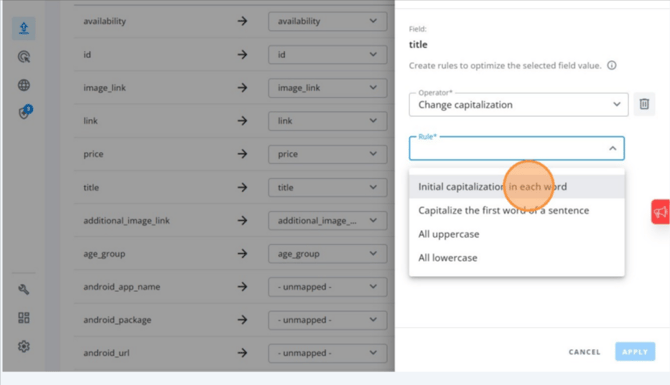
Task: Click the arrow in age_group row
Action: 242,253
